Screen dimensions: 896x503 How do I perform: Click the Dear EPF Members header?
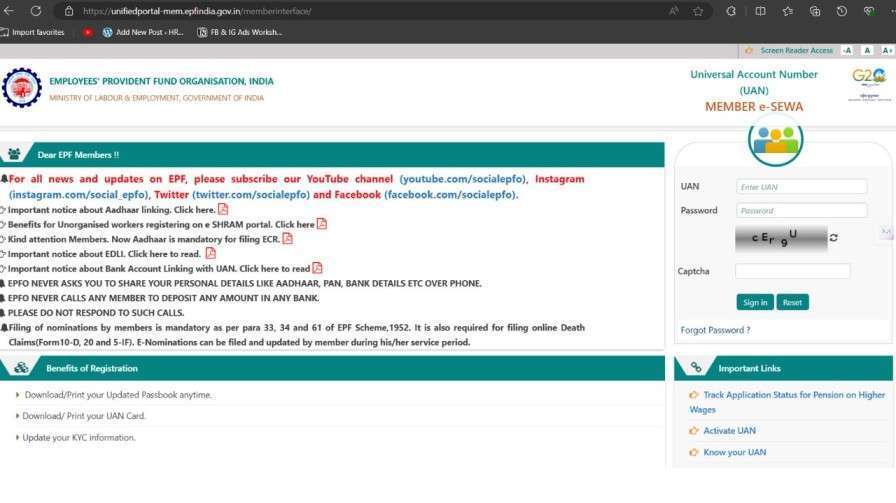pos(78,155)
